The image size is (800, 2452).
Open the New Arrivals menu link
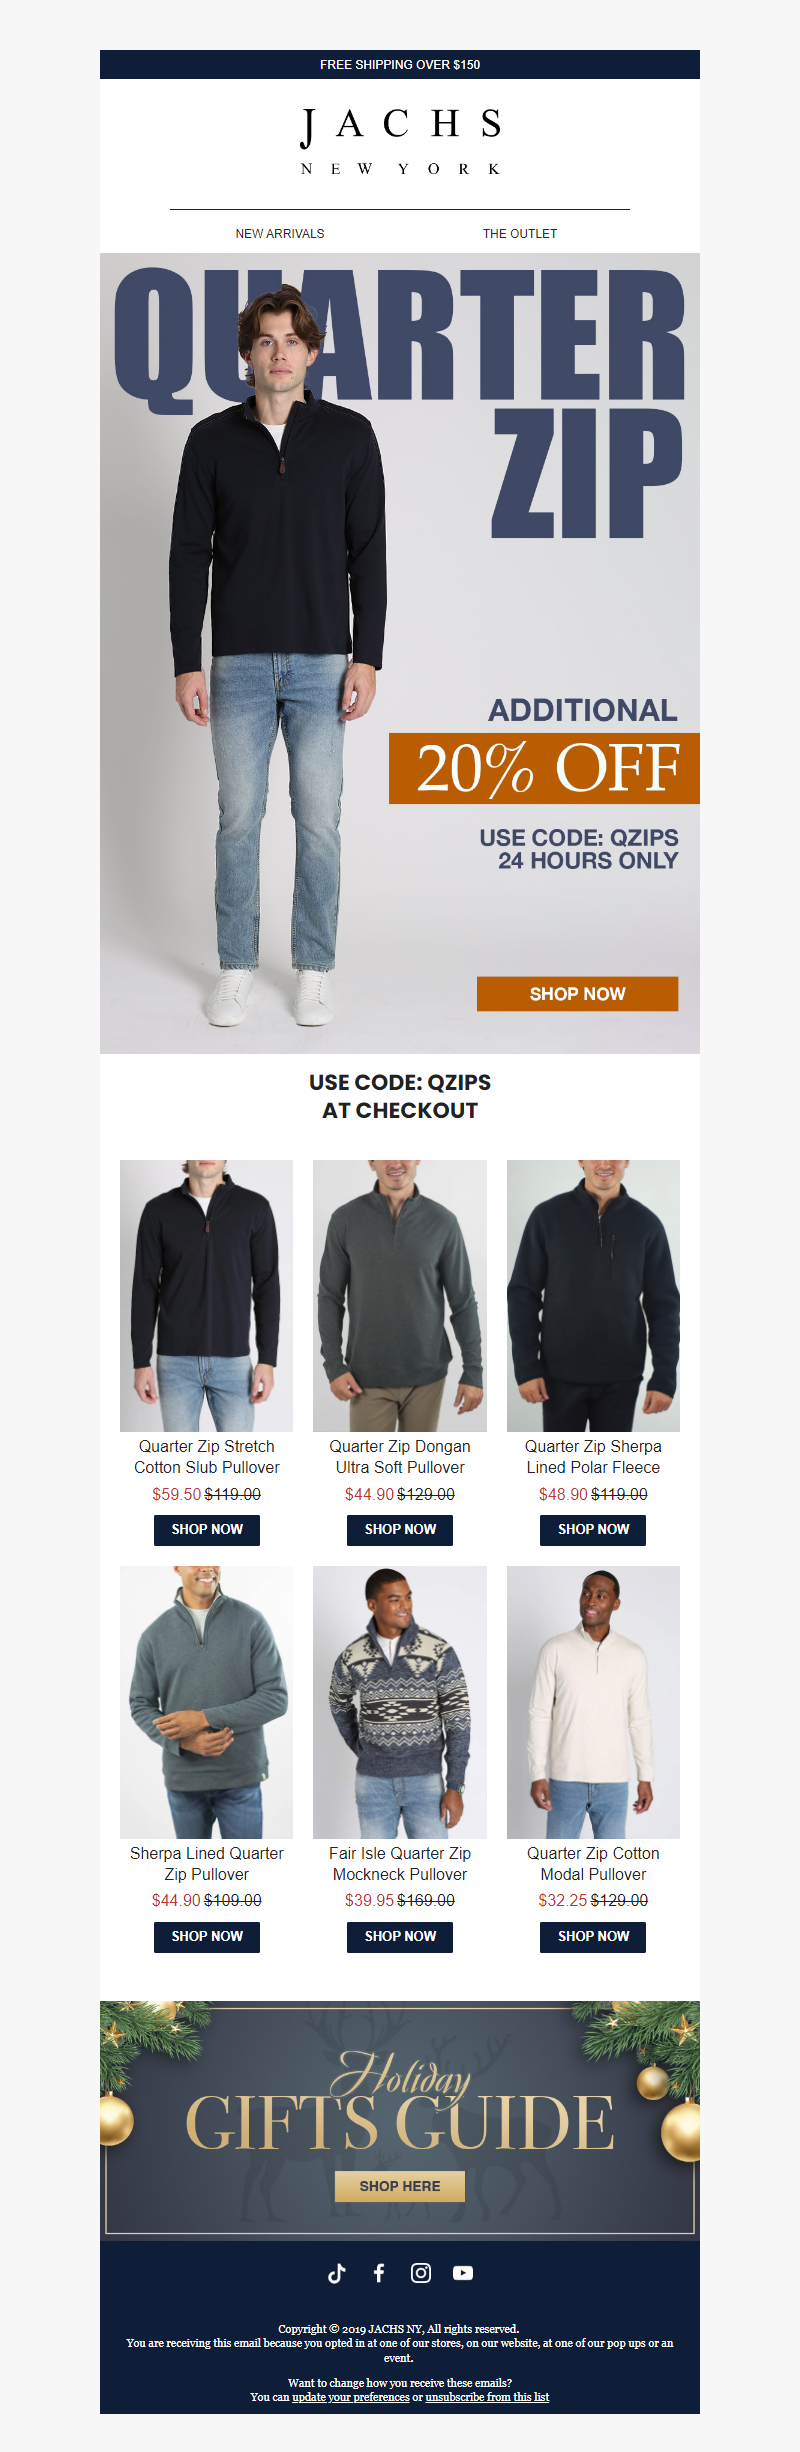point(280,234)
